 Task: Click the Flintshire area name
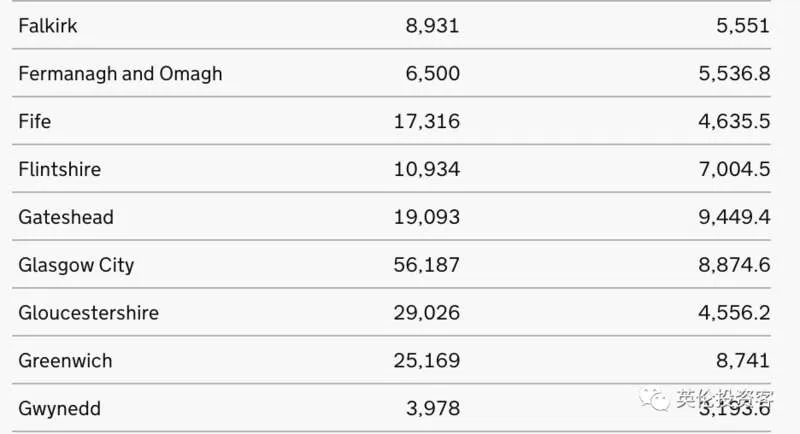pyautogui.click(x=60, y=169)
